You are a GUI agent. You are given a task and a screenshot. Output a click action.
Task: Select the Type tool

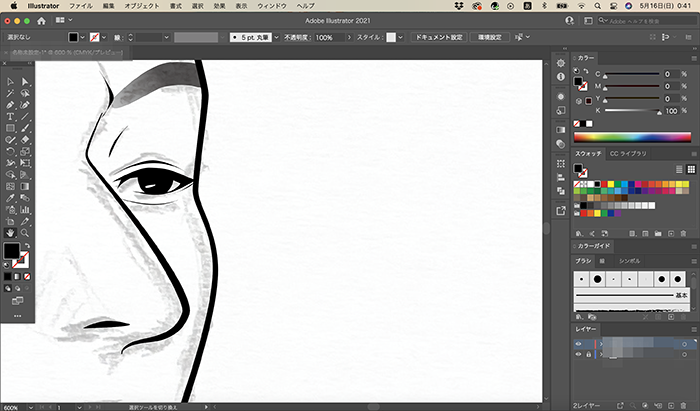coord(10,116)
